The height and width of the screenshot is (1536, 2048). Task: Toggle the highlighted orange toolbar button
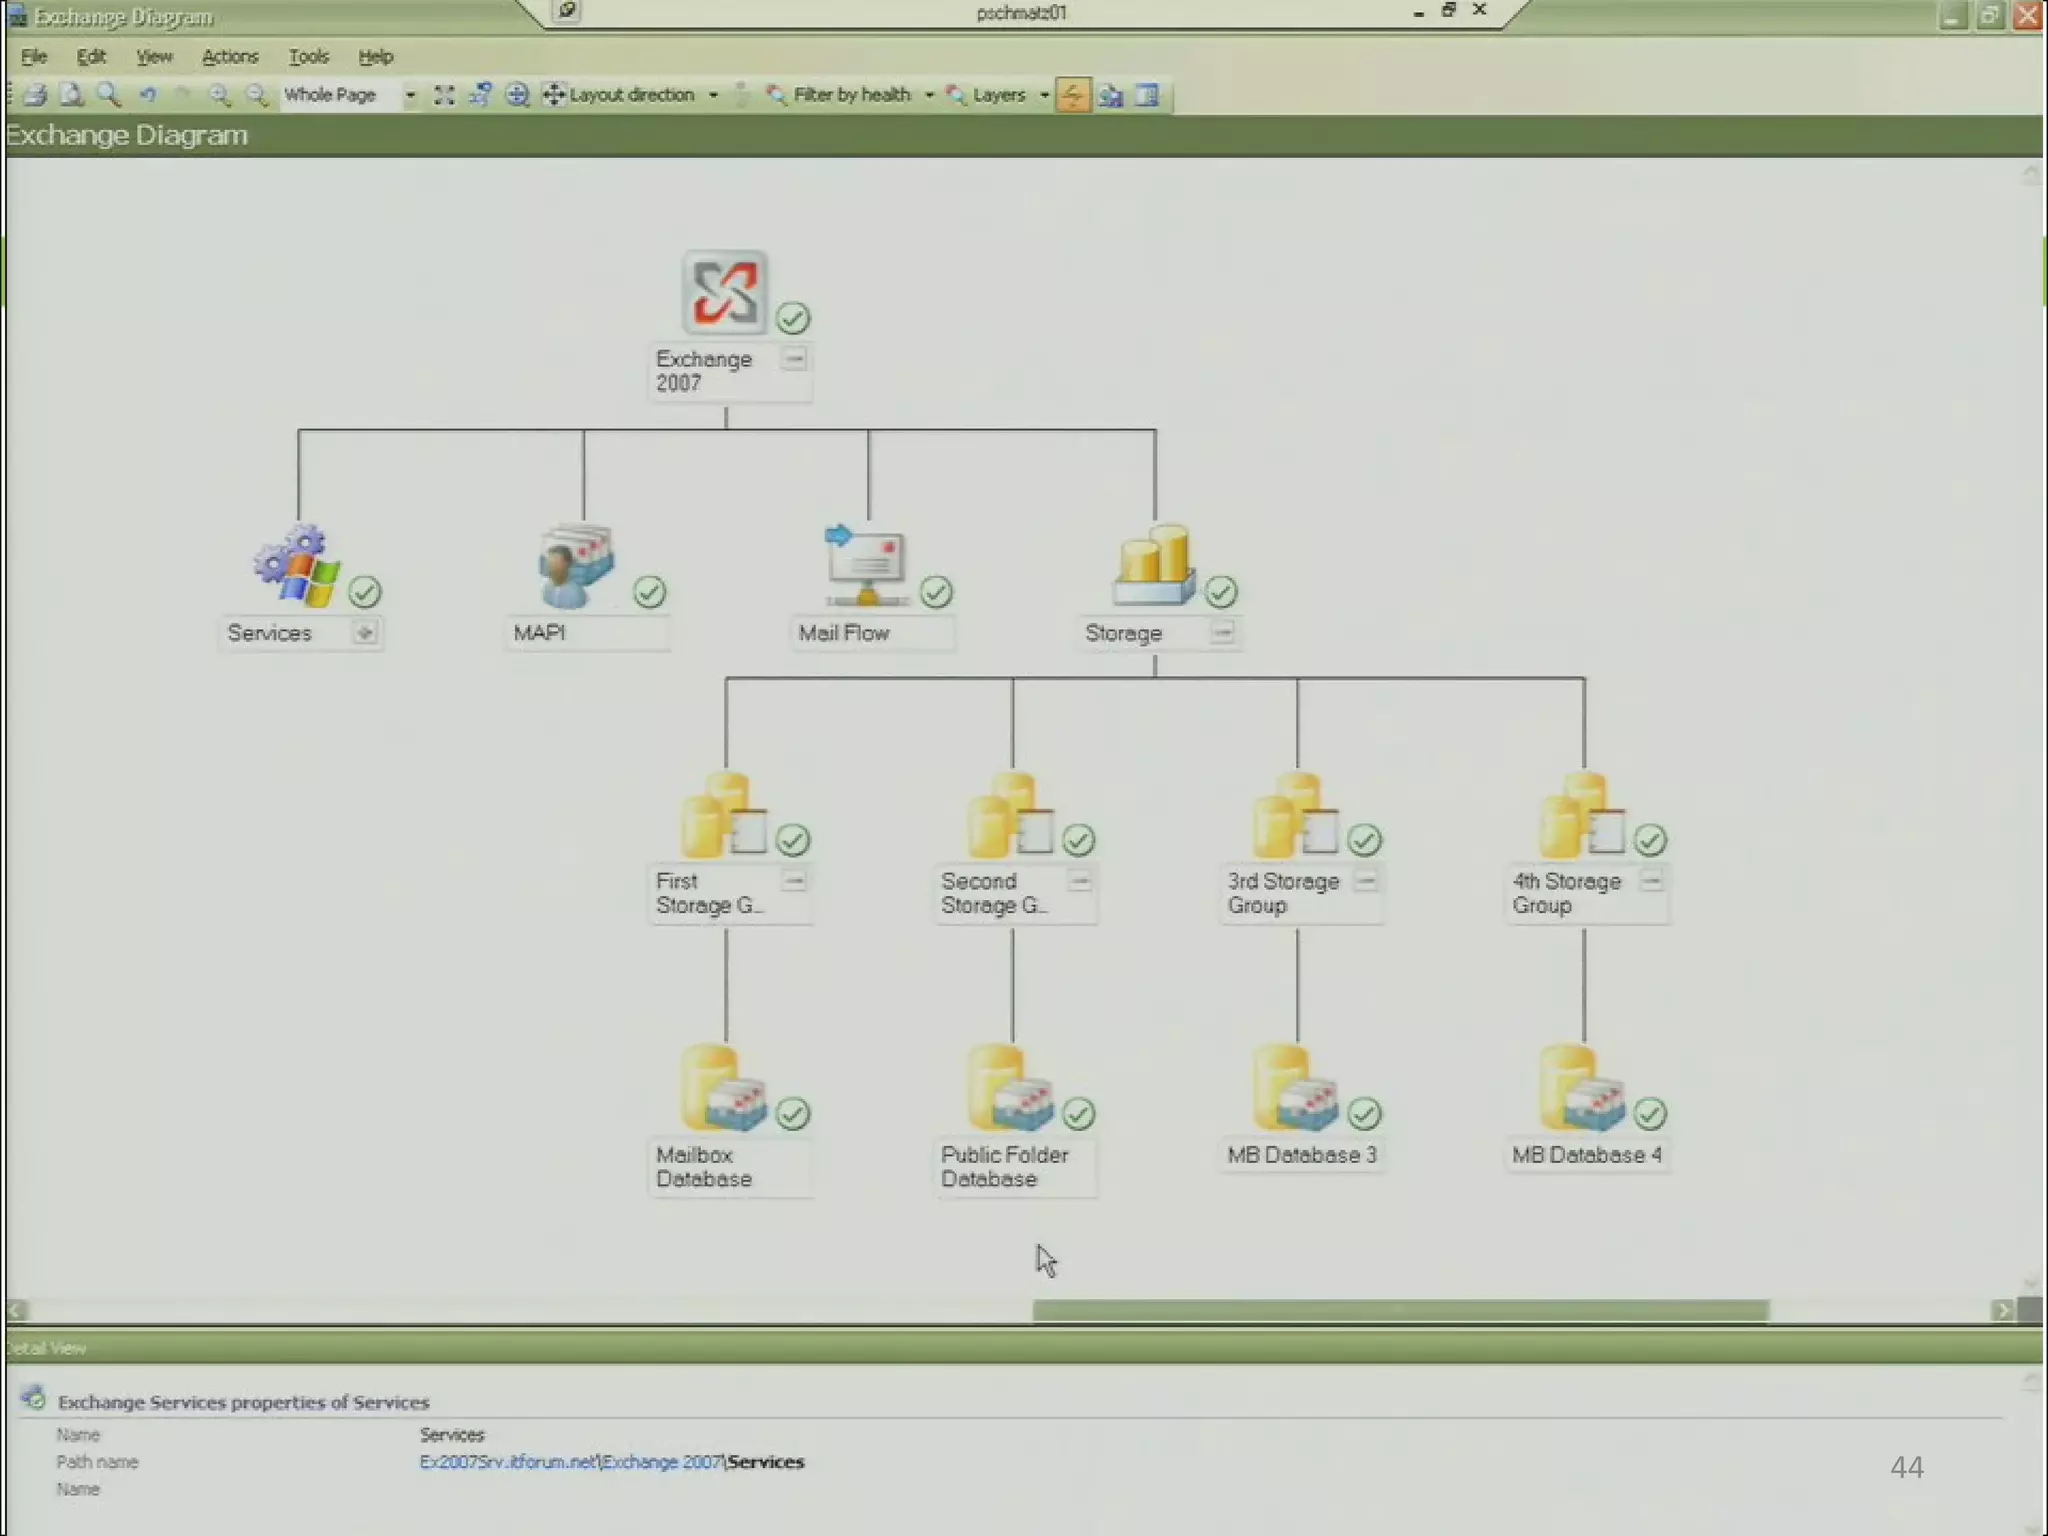(1072, 95)
